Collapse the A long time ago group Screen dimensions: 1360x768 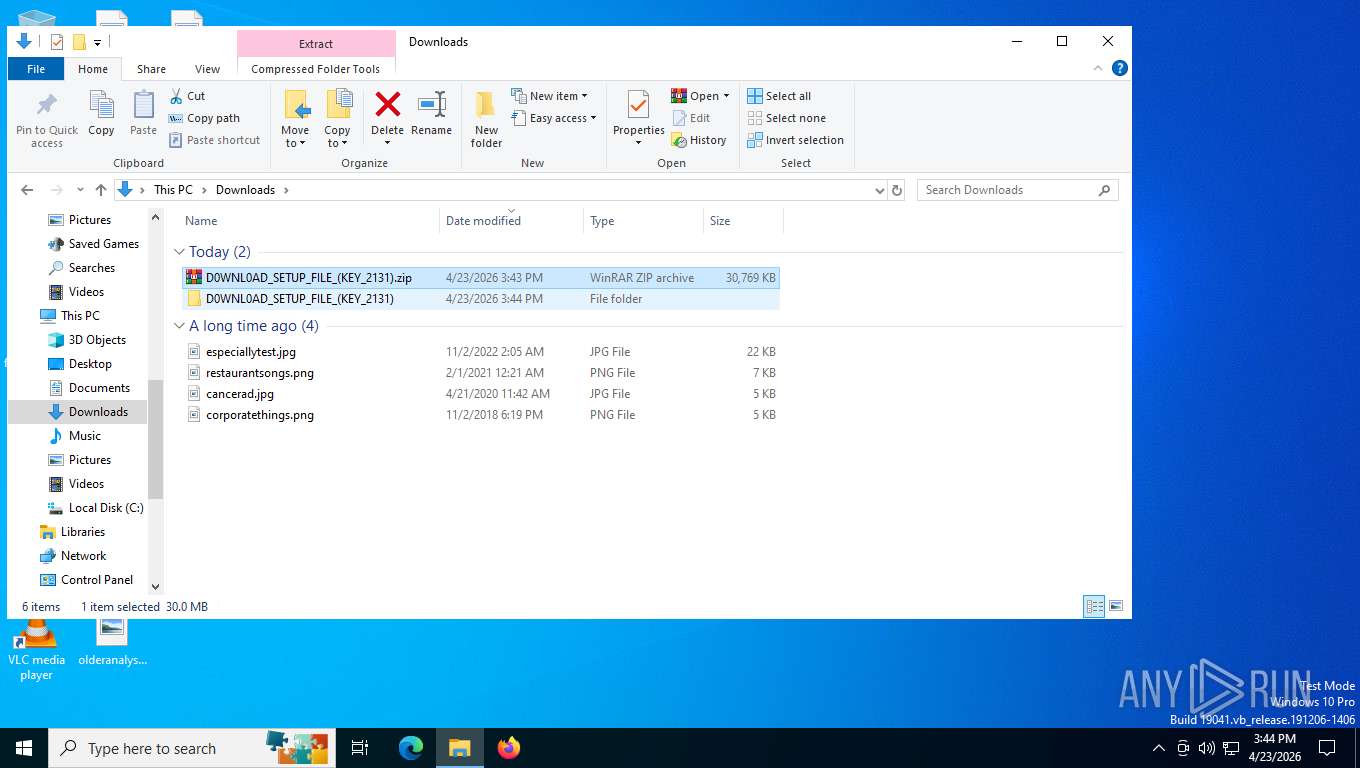point(180,326)
